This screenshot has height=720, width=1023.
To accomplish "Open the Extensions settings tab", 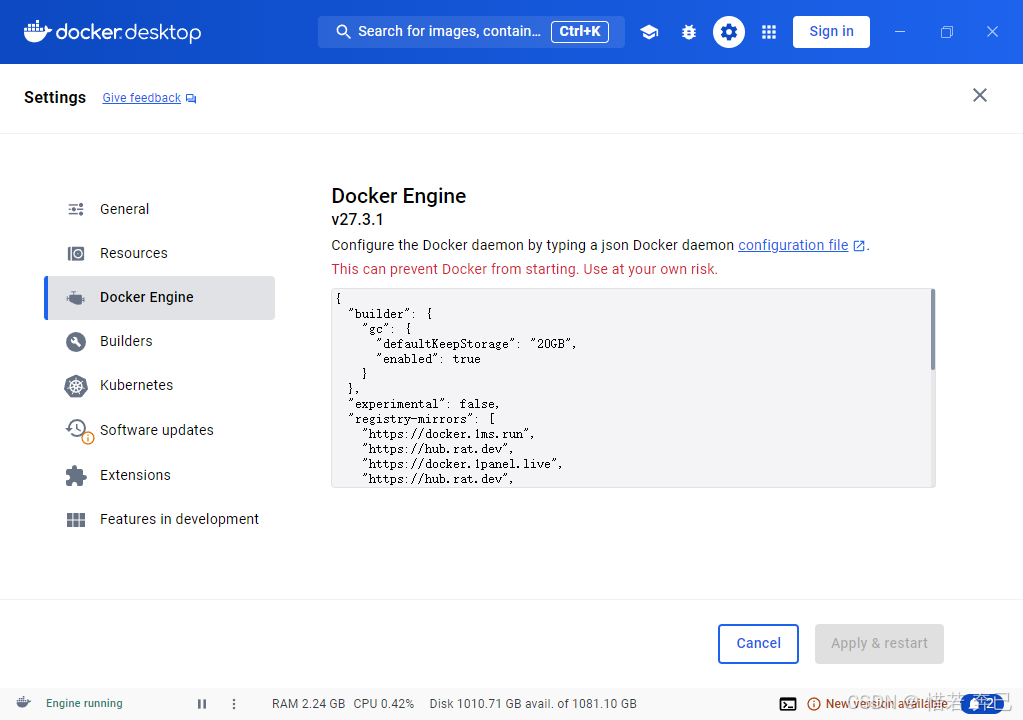I will [160, 475].
